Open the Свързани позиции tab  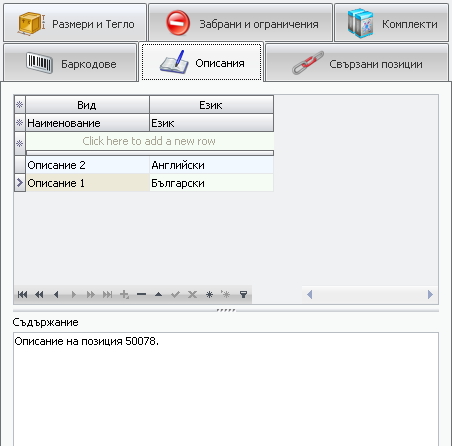point(357,63)
